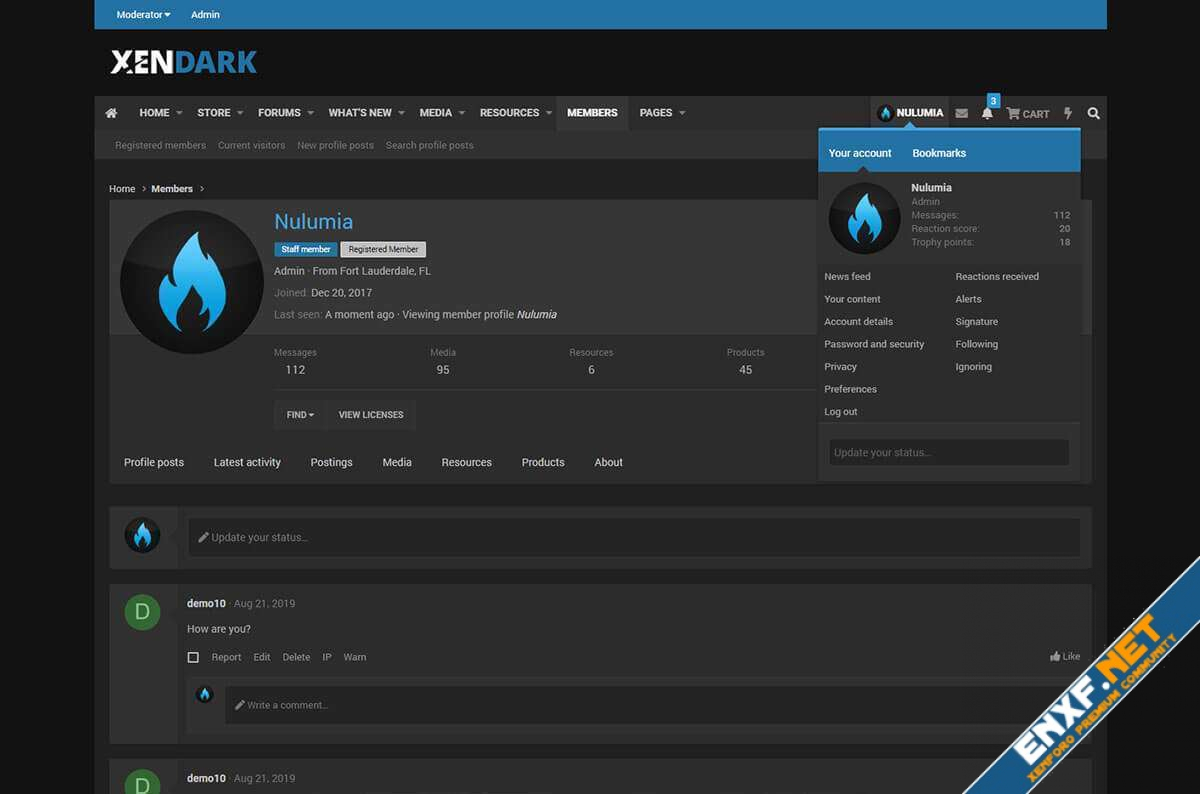Click the flame avatar in account dropdown
Viewport: 1200px width, 794px height.
pos(865,217)
